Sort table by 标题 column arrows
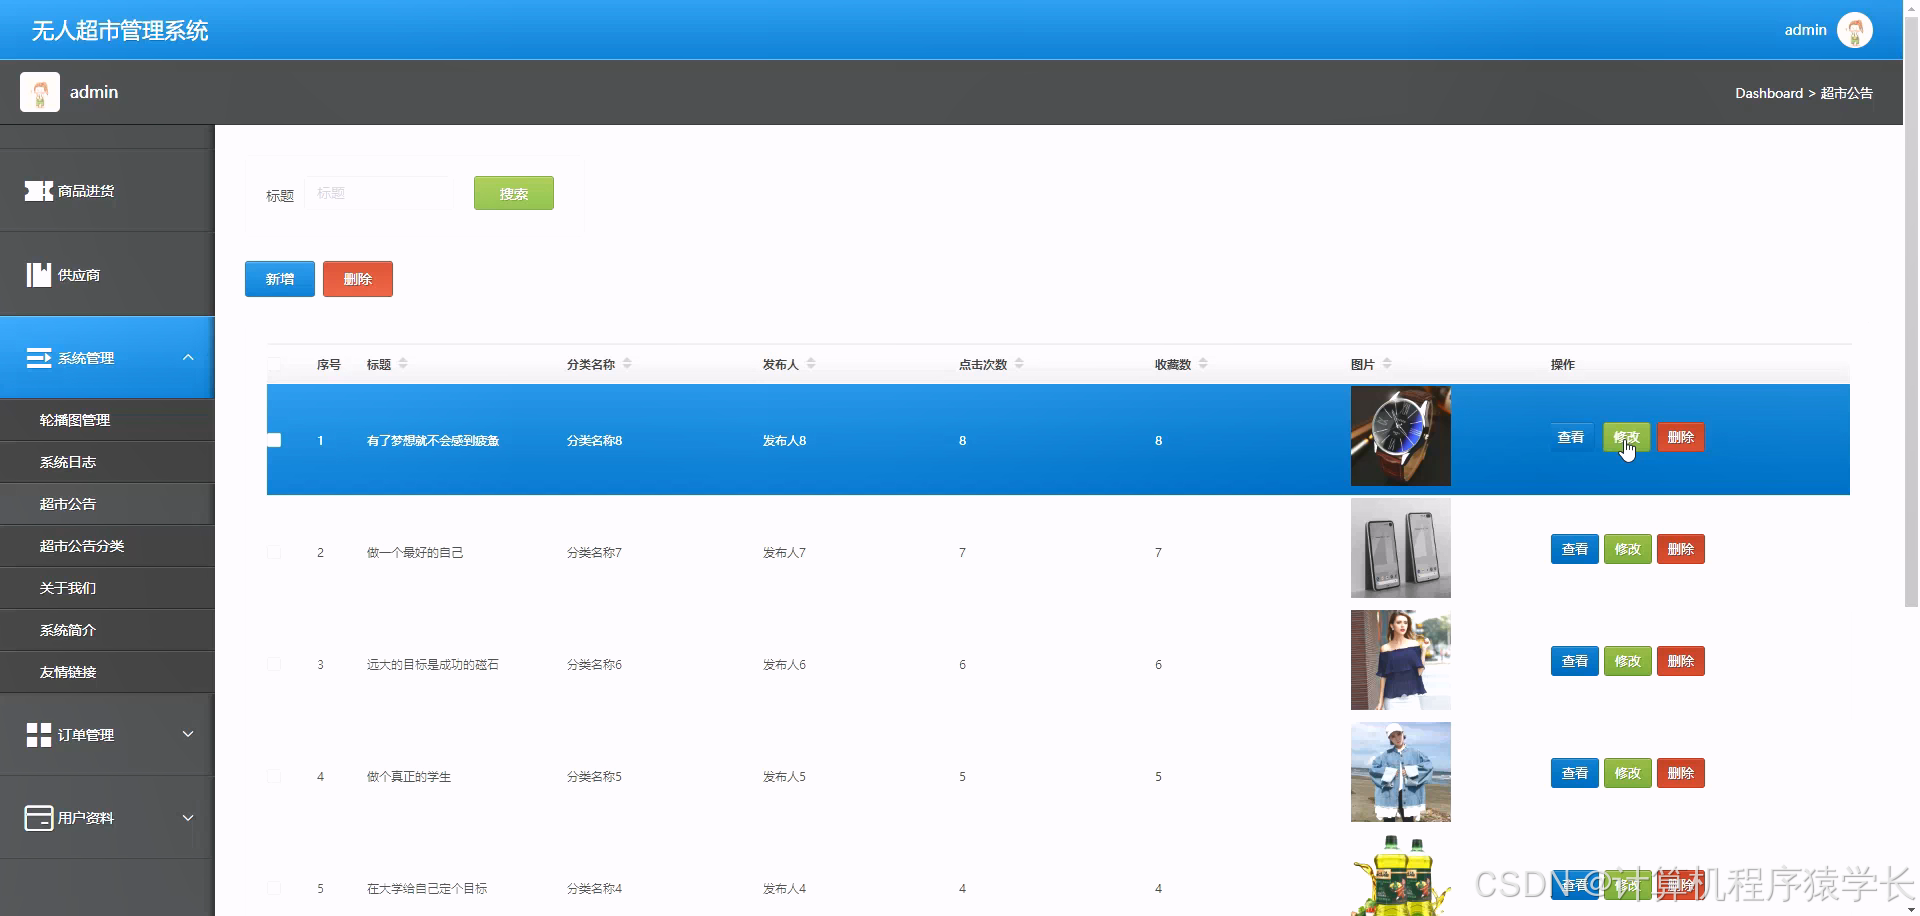This screenshot has height=916, width=1920. coord(403,364)
